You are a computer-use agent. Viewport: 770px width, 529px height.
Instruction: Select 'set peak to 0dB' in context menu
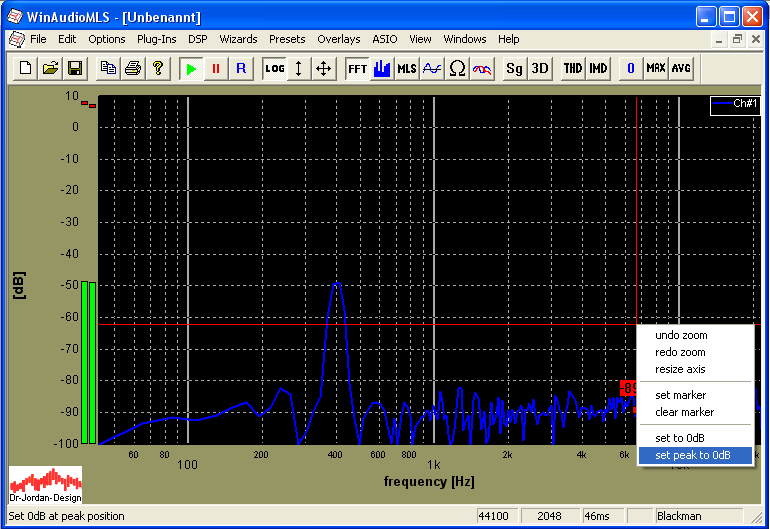pyautogui.click(x=692, y=455)
